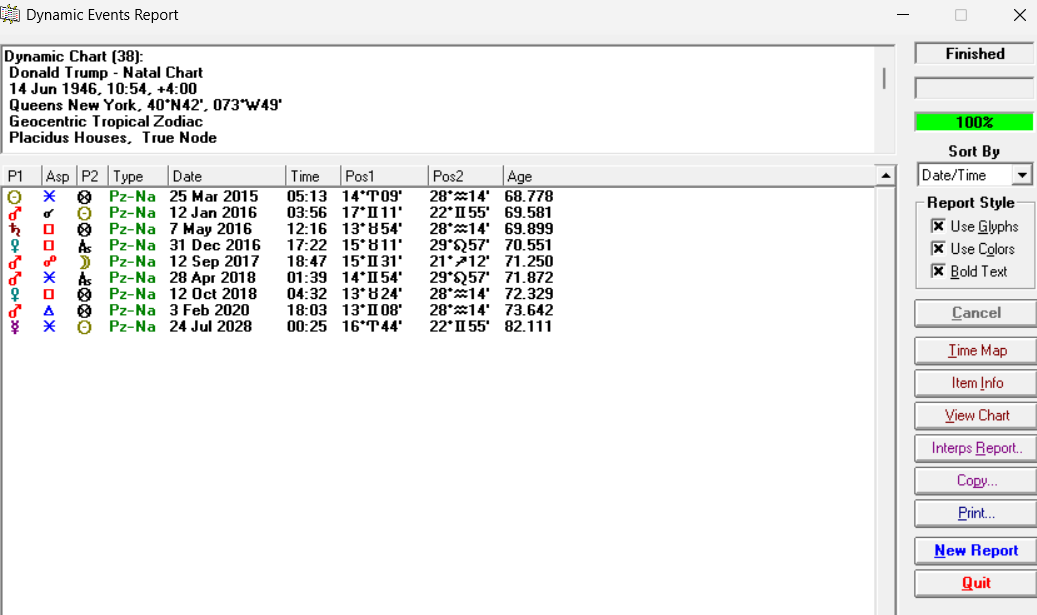Click the opposition glyph in the 12 Sep 2017 row

tap(49, 262)
